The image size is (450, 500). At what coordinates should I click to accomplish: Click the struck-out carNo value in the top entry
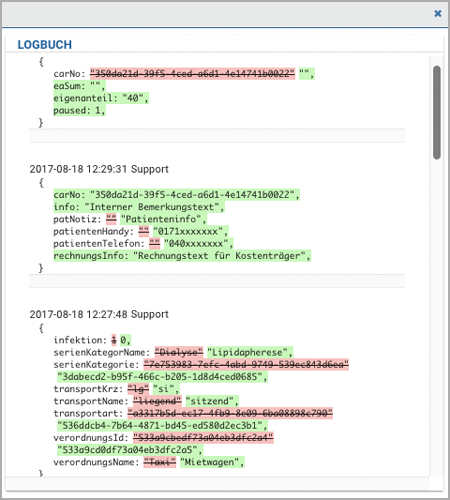tap(192, 73)
